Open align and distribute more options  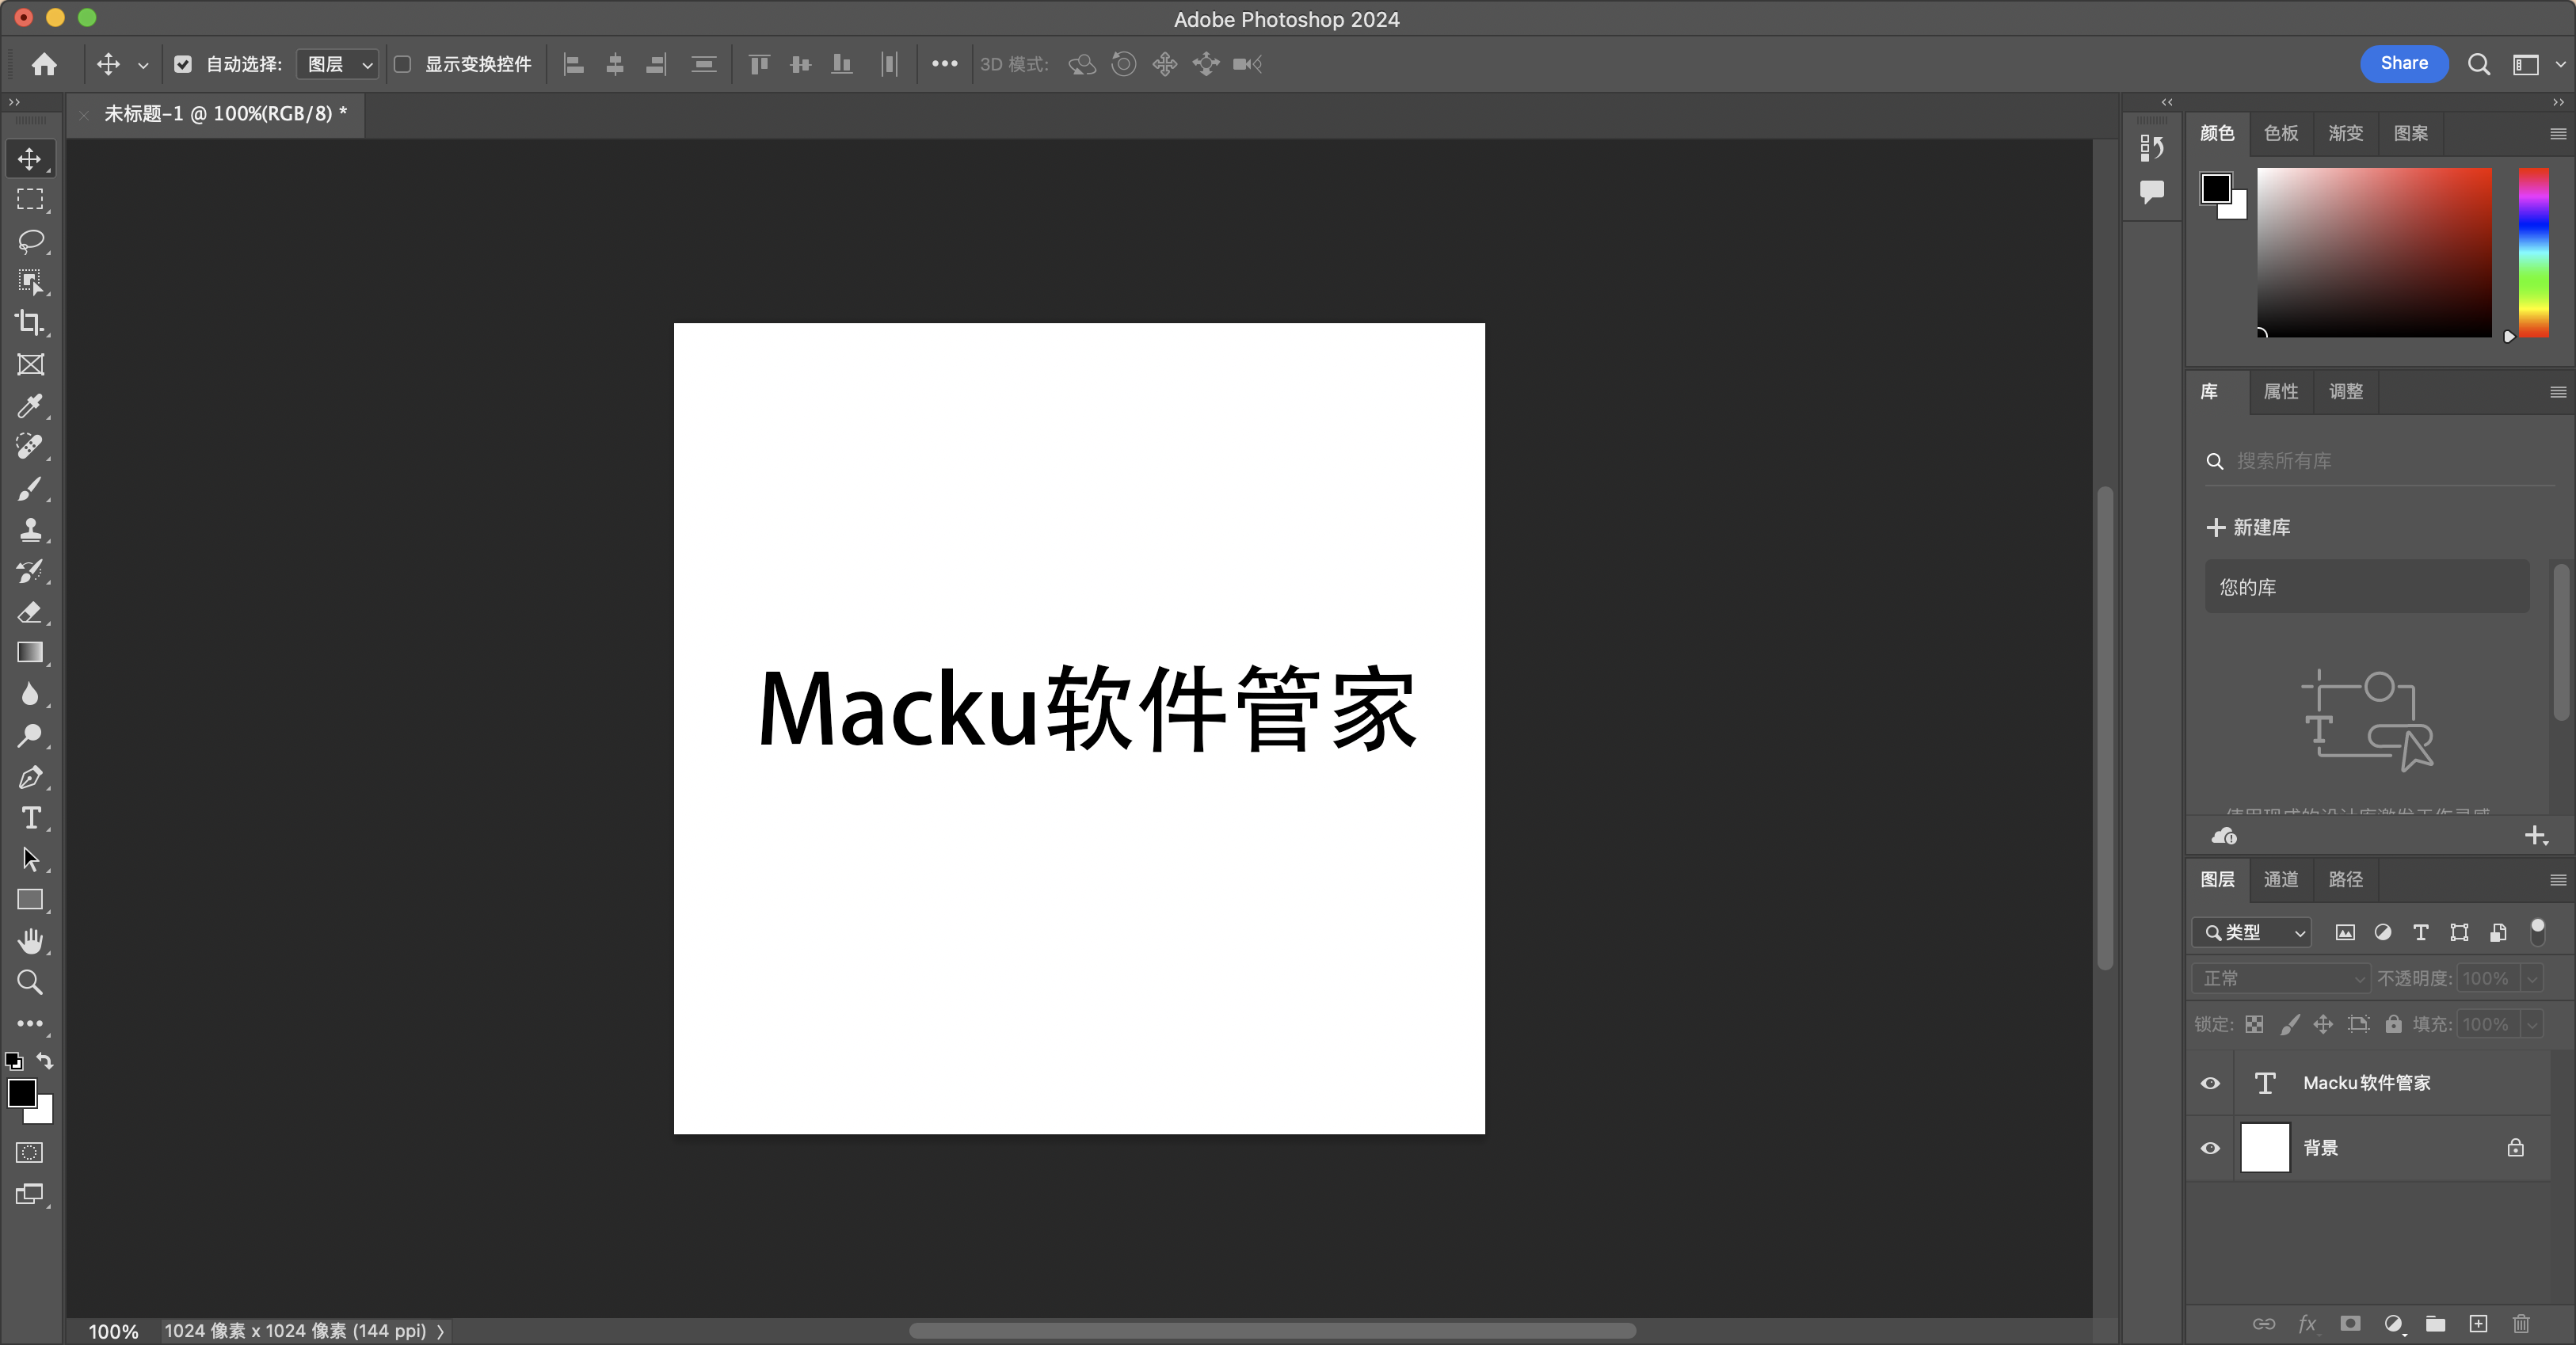[x=944, y=64]
